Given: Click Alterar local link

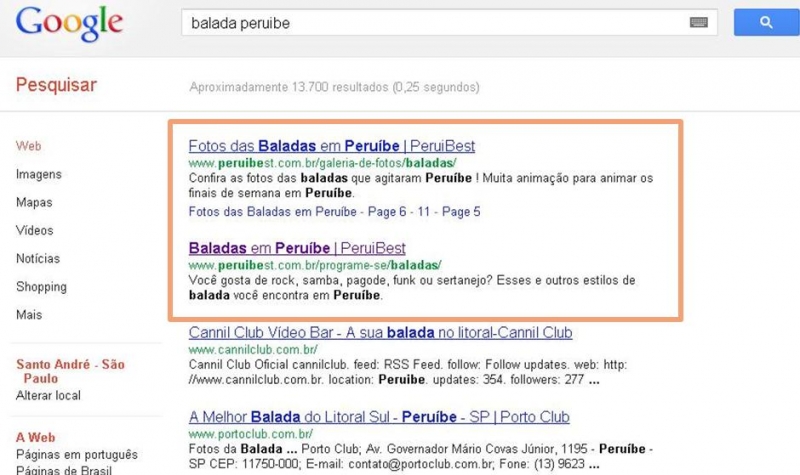Looking at the screenshot, I should [x=48, y=395].
